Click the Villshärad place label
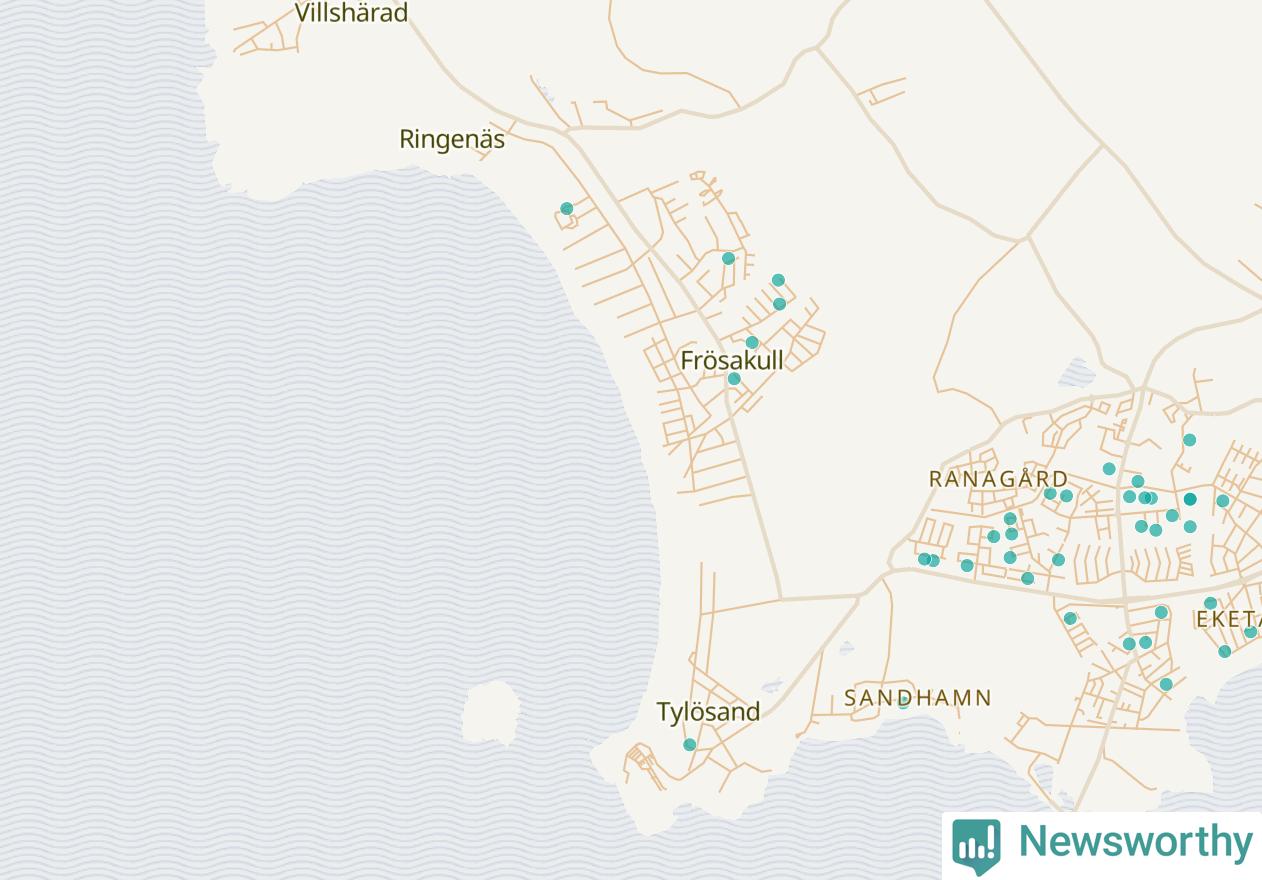Screen dimensions: 1262x880 tap(351, 13)
